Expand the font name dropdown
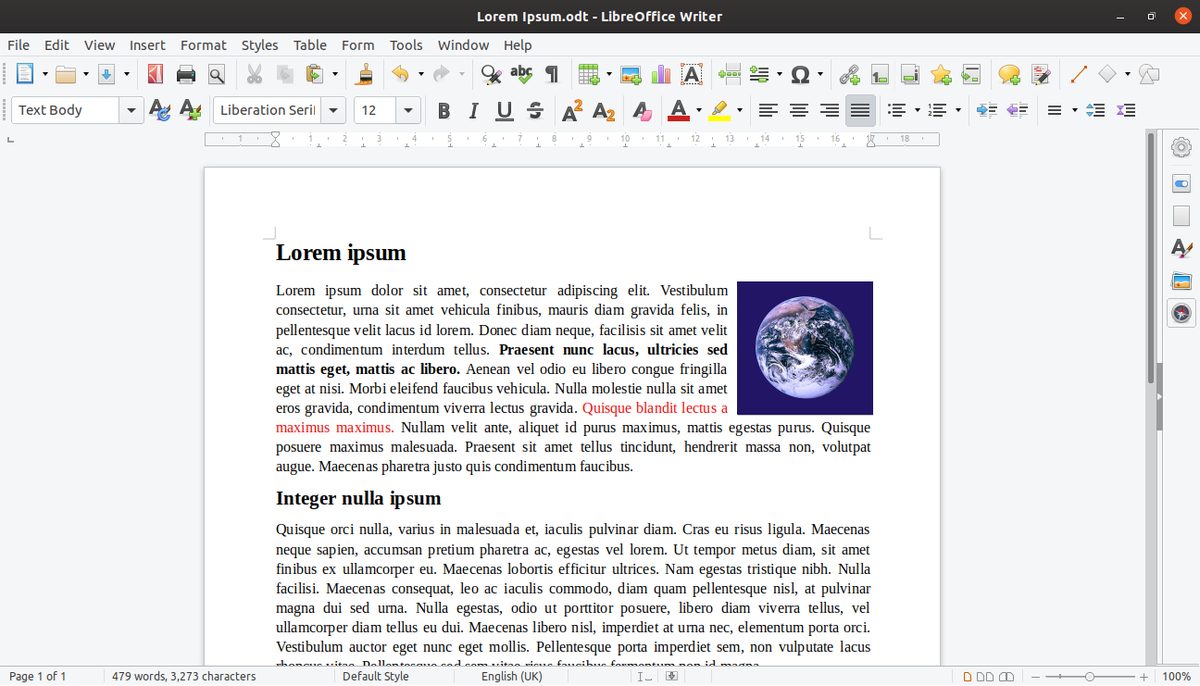1200x686 pixels. click(x=334, y=110)
